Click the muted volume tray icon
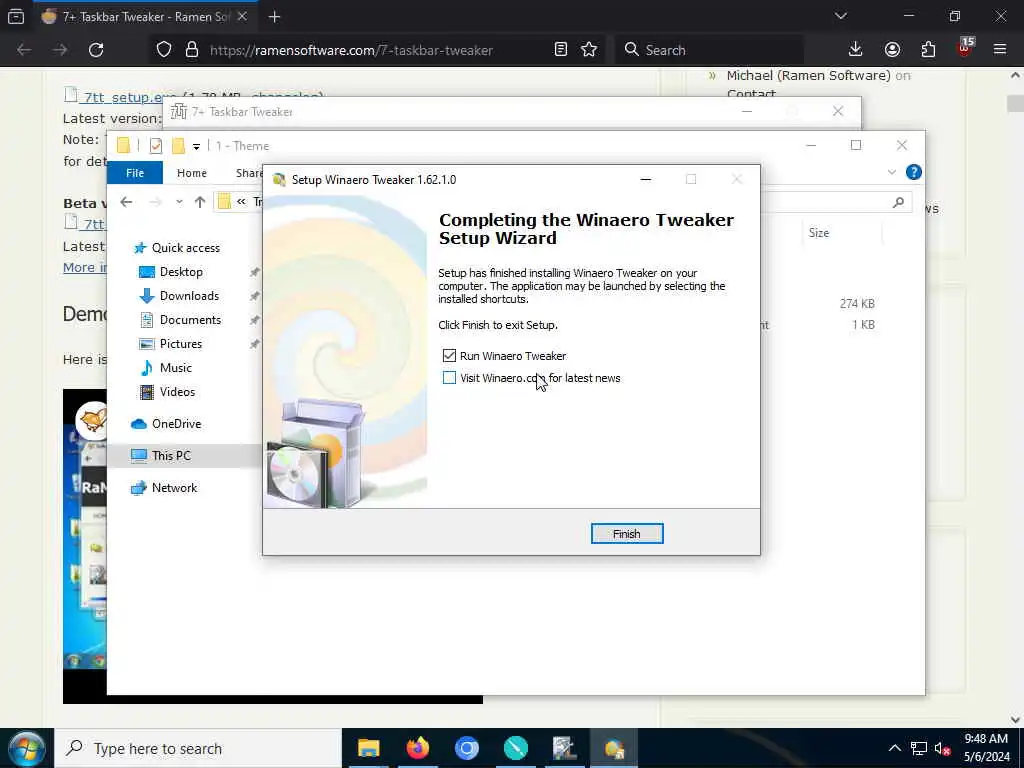This screenshot has width=1024, height=768. pos(942,749)
